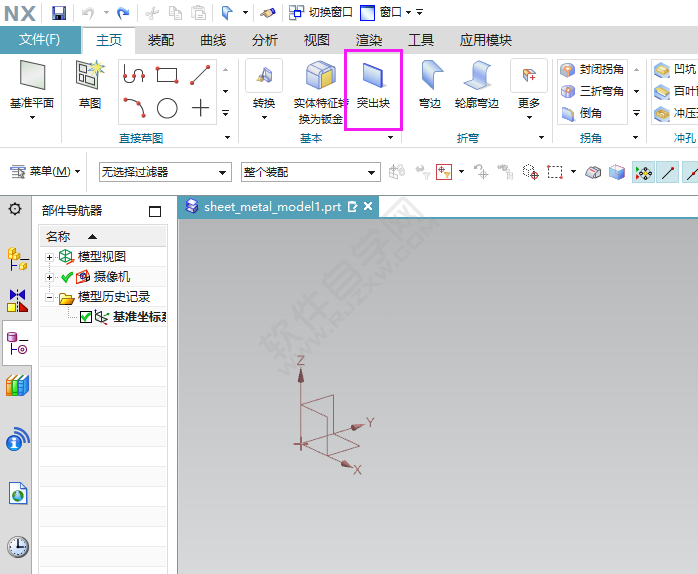Switch to the 视图 ribbon tab
698x574 pixels.
click(317, 40)
